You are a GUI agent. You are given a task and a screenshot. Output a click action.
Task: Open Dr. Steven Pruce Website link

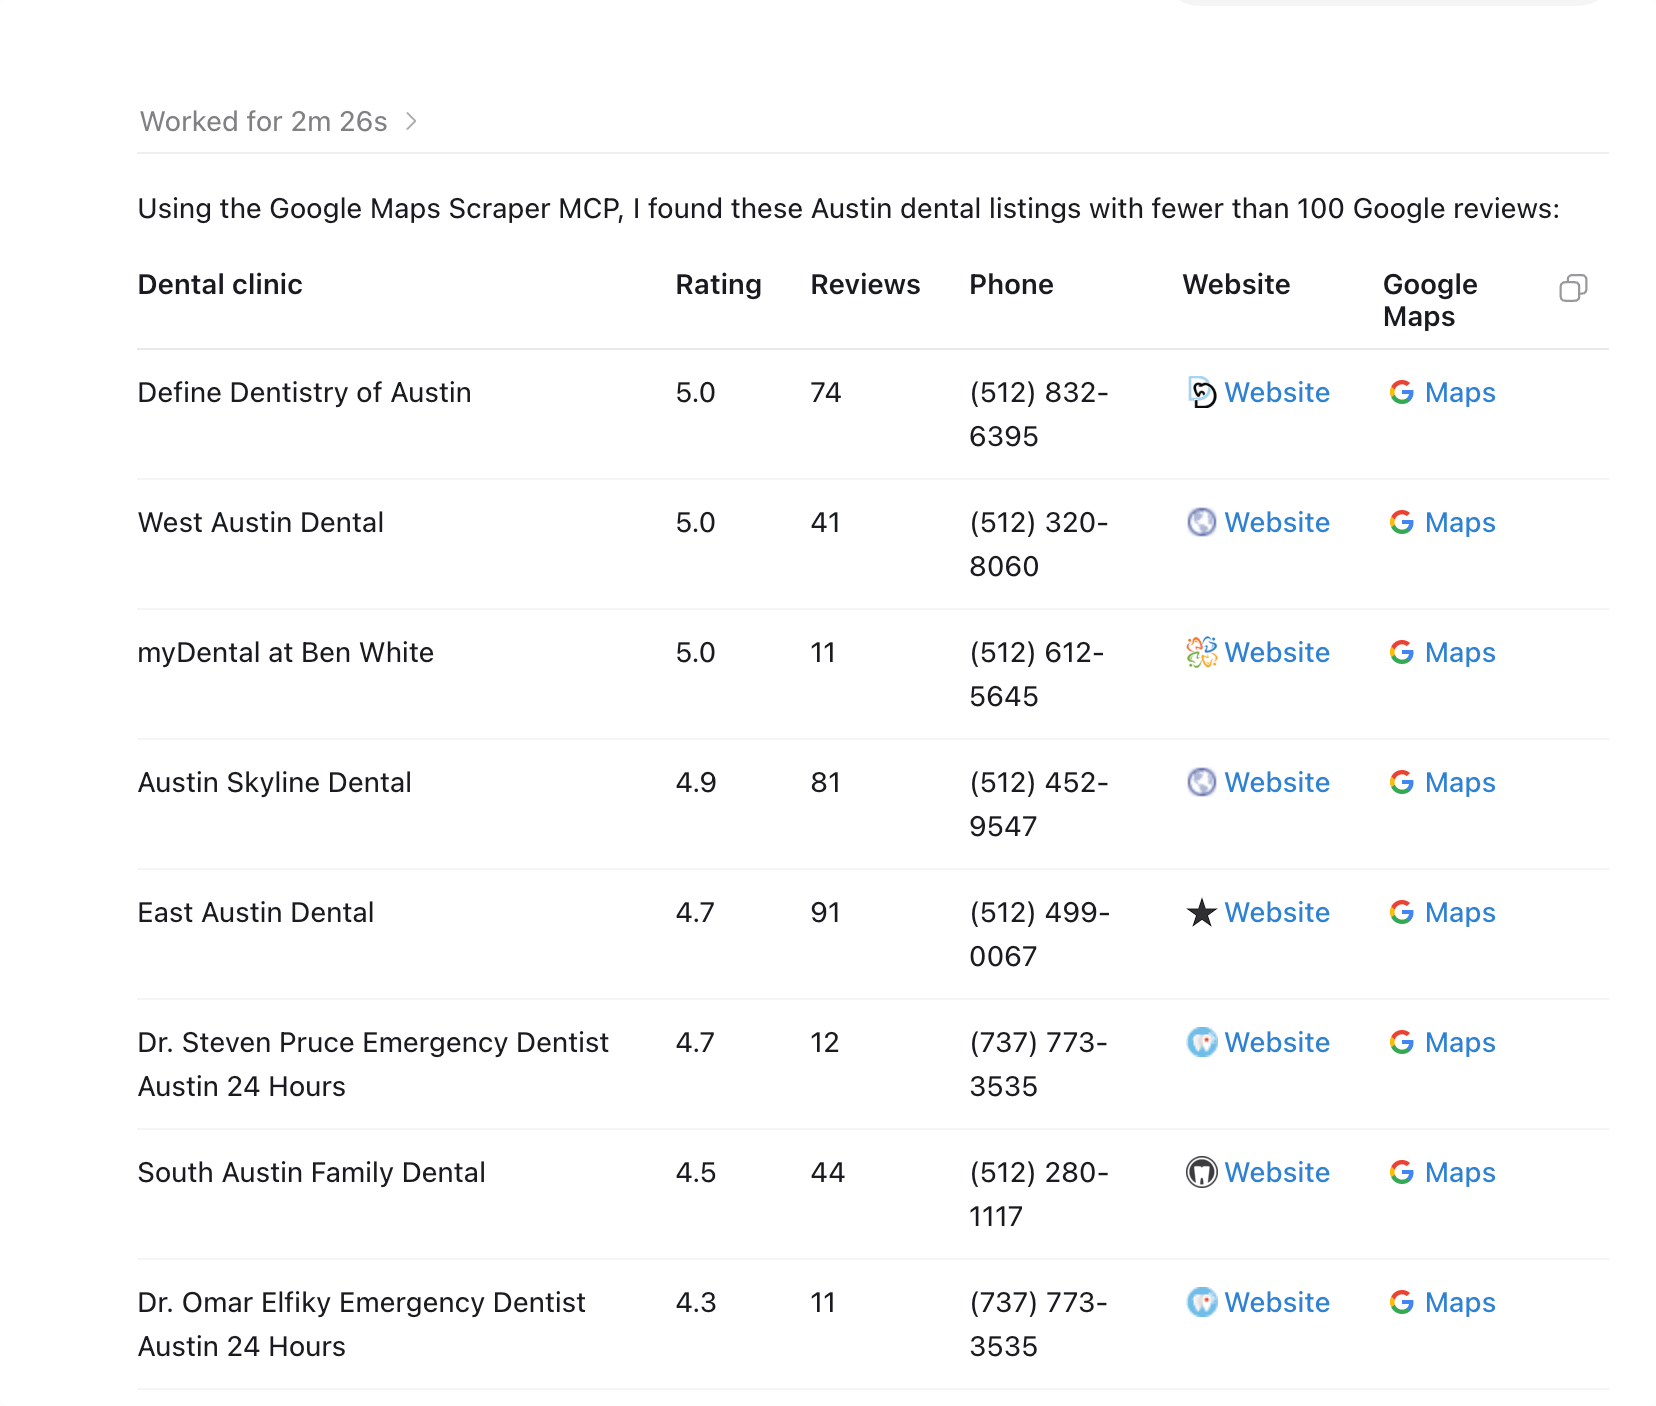[1277, 1043]
